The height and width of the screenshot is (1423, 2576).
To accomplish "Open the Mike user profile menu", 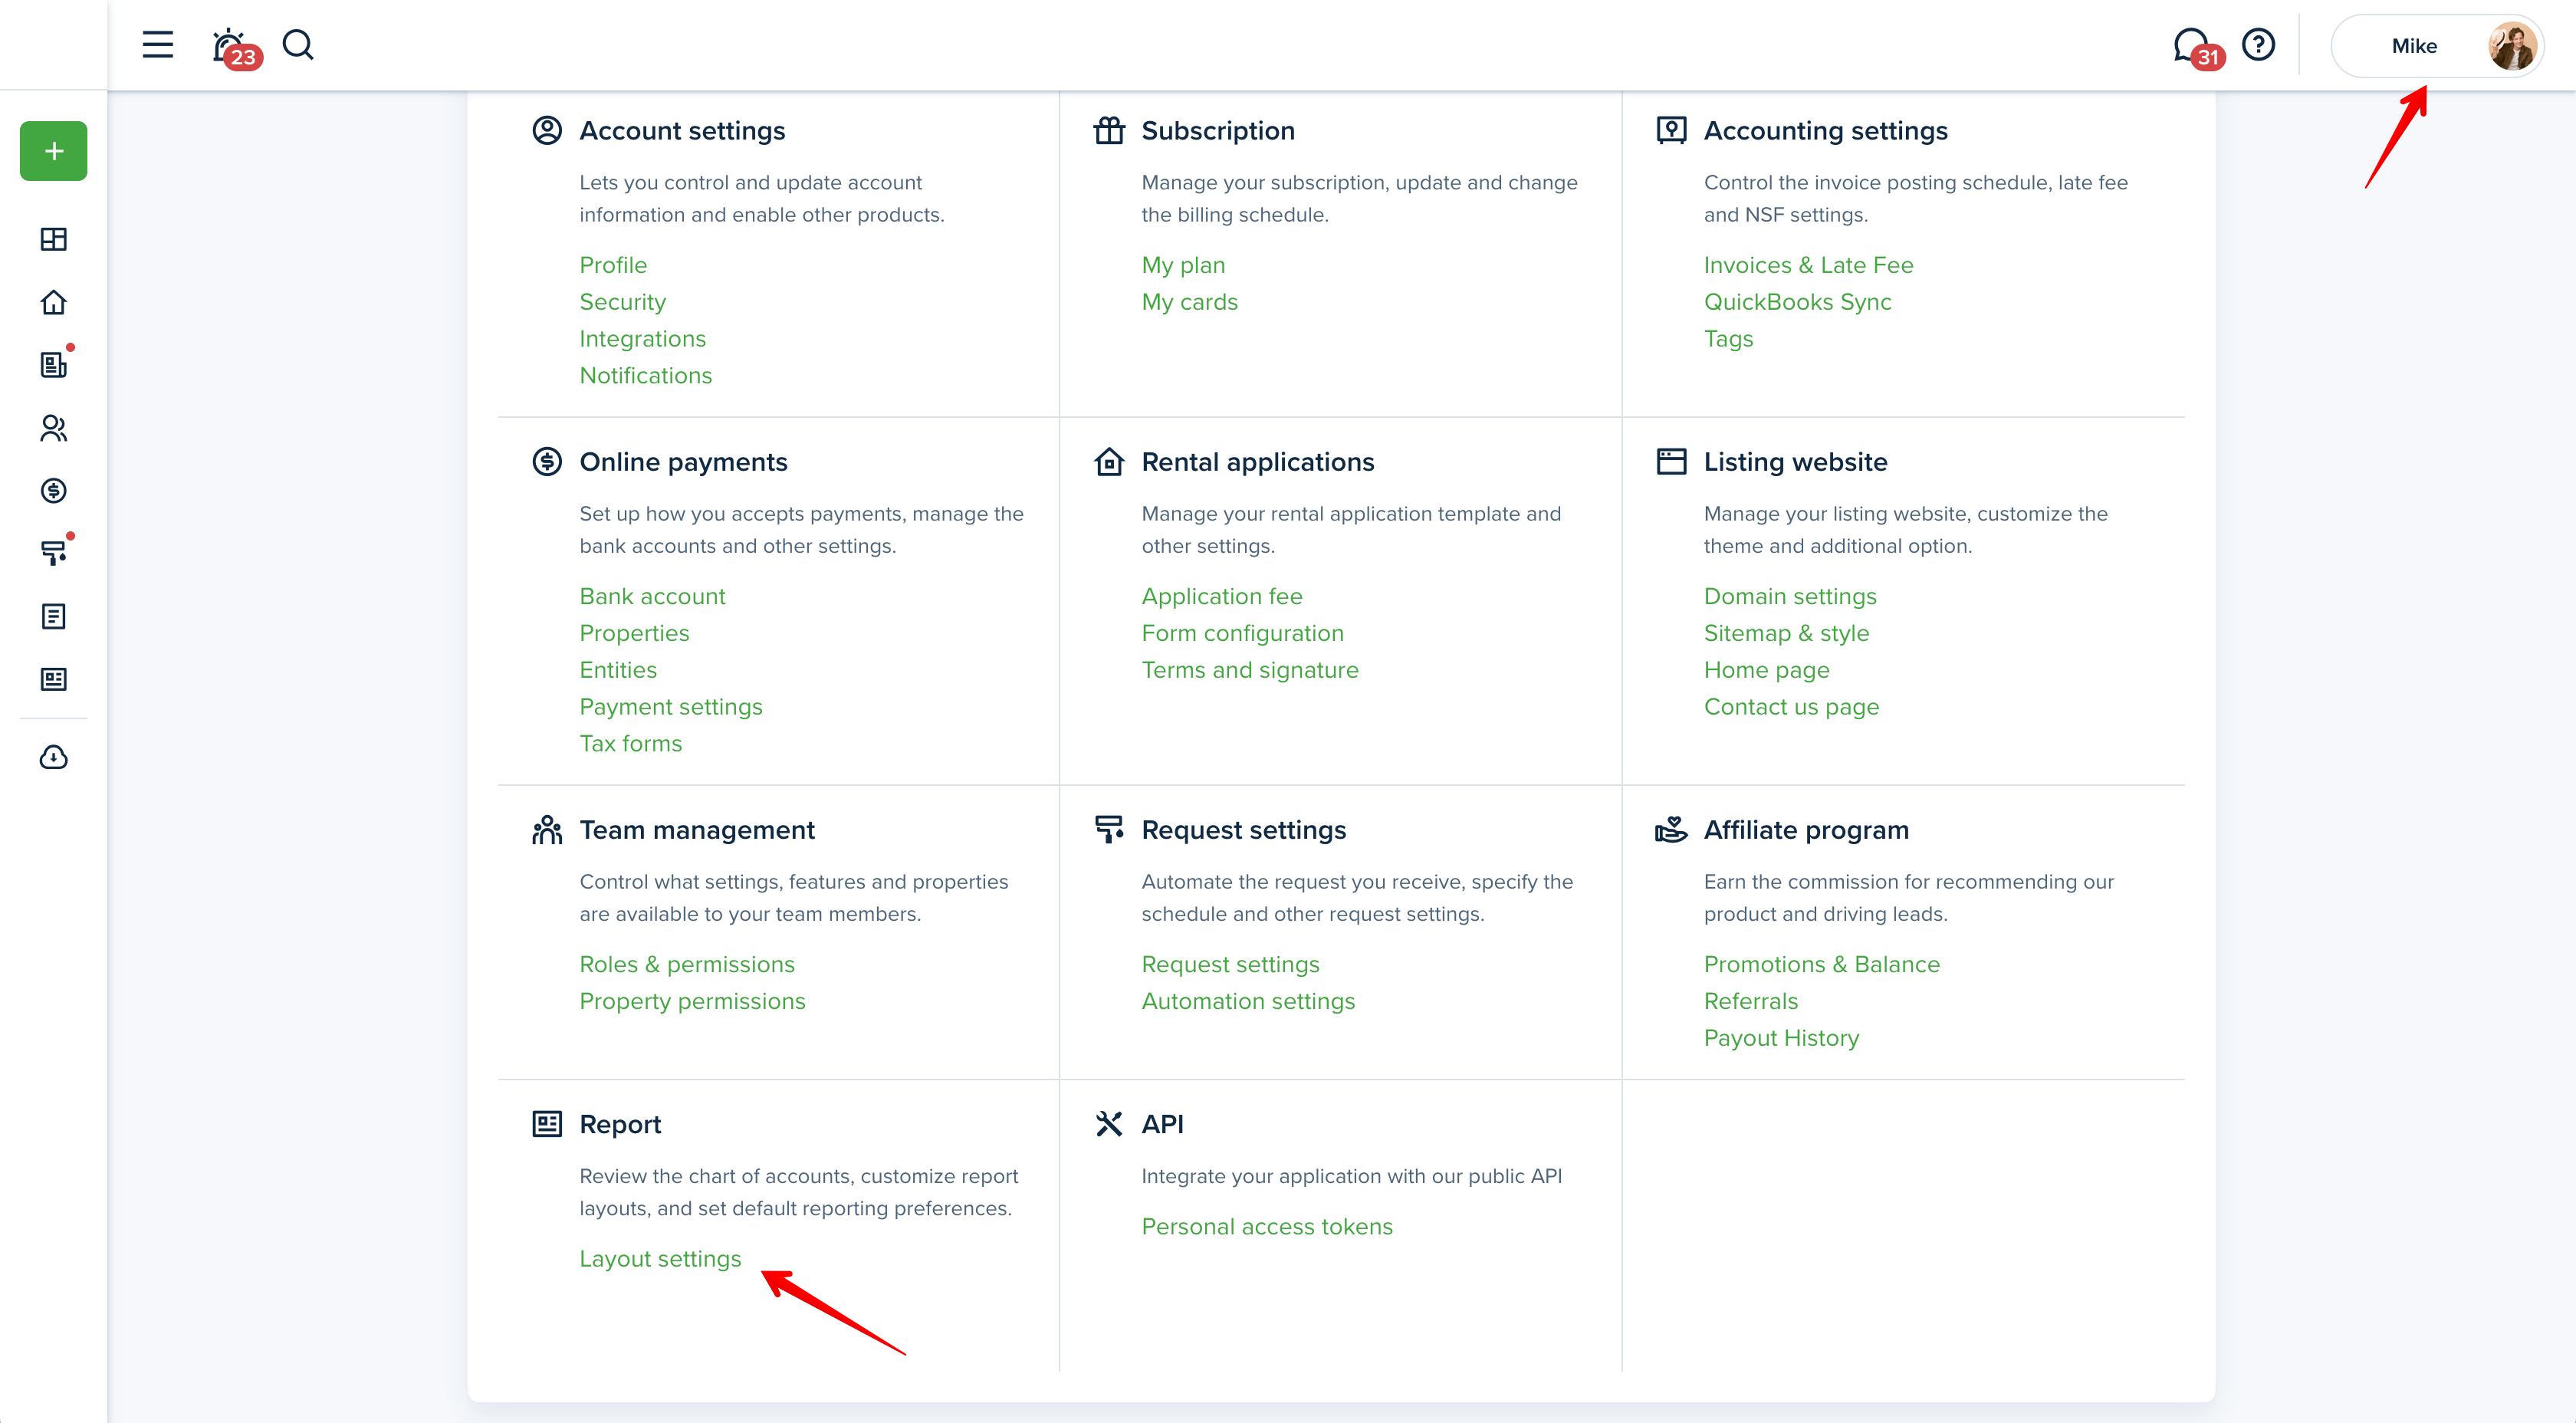I will [2413, 46].
